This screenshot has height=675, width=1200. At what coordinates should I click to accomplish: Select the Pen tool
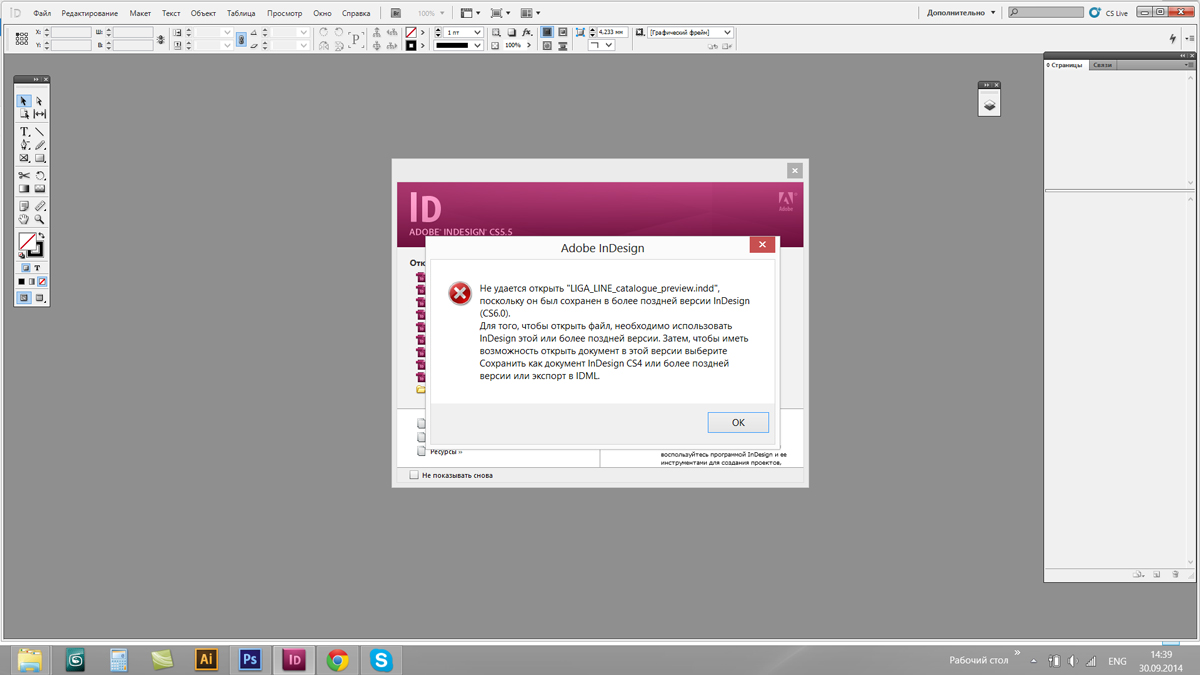tap(24, 145)
